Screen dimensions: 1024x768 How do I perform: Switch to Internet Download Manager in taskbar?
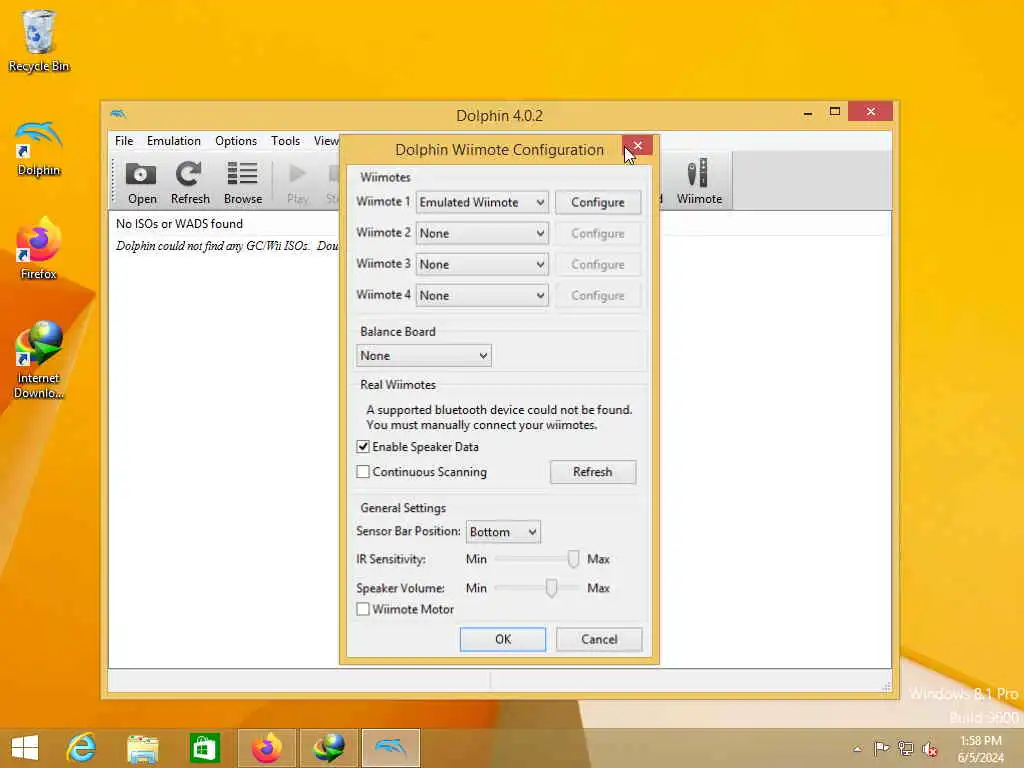(328, 748)
